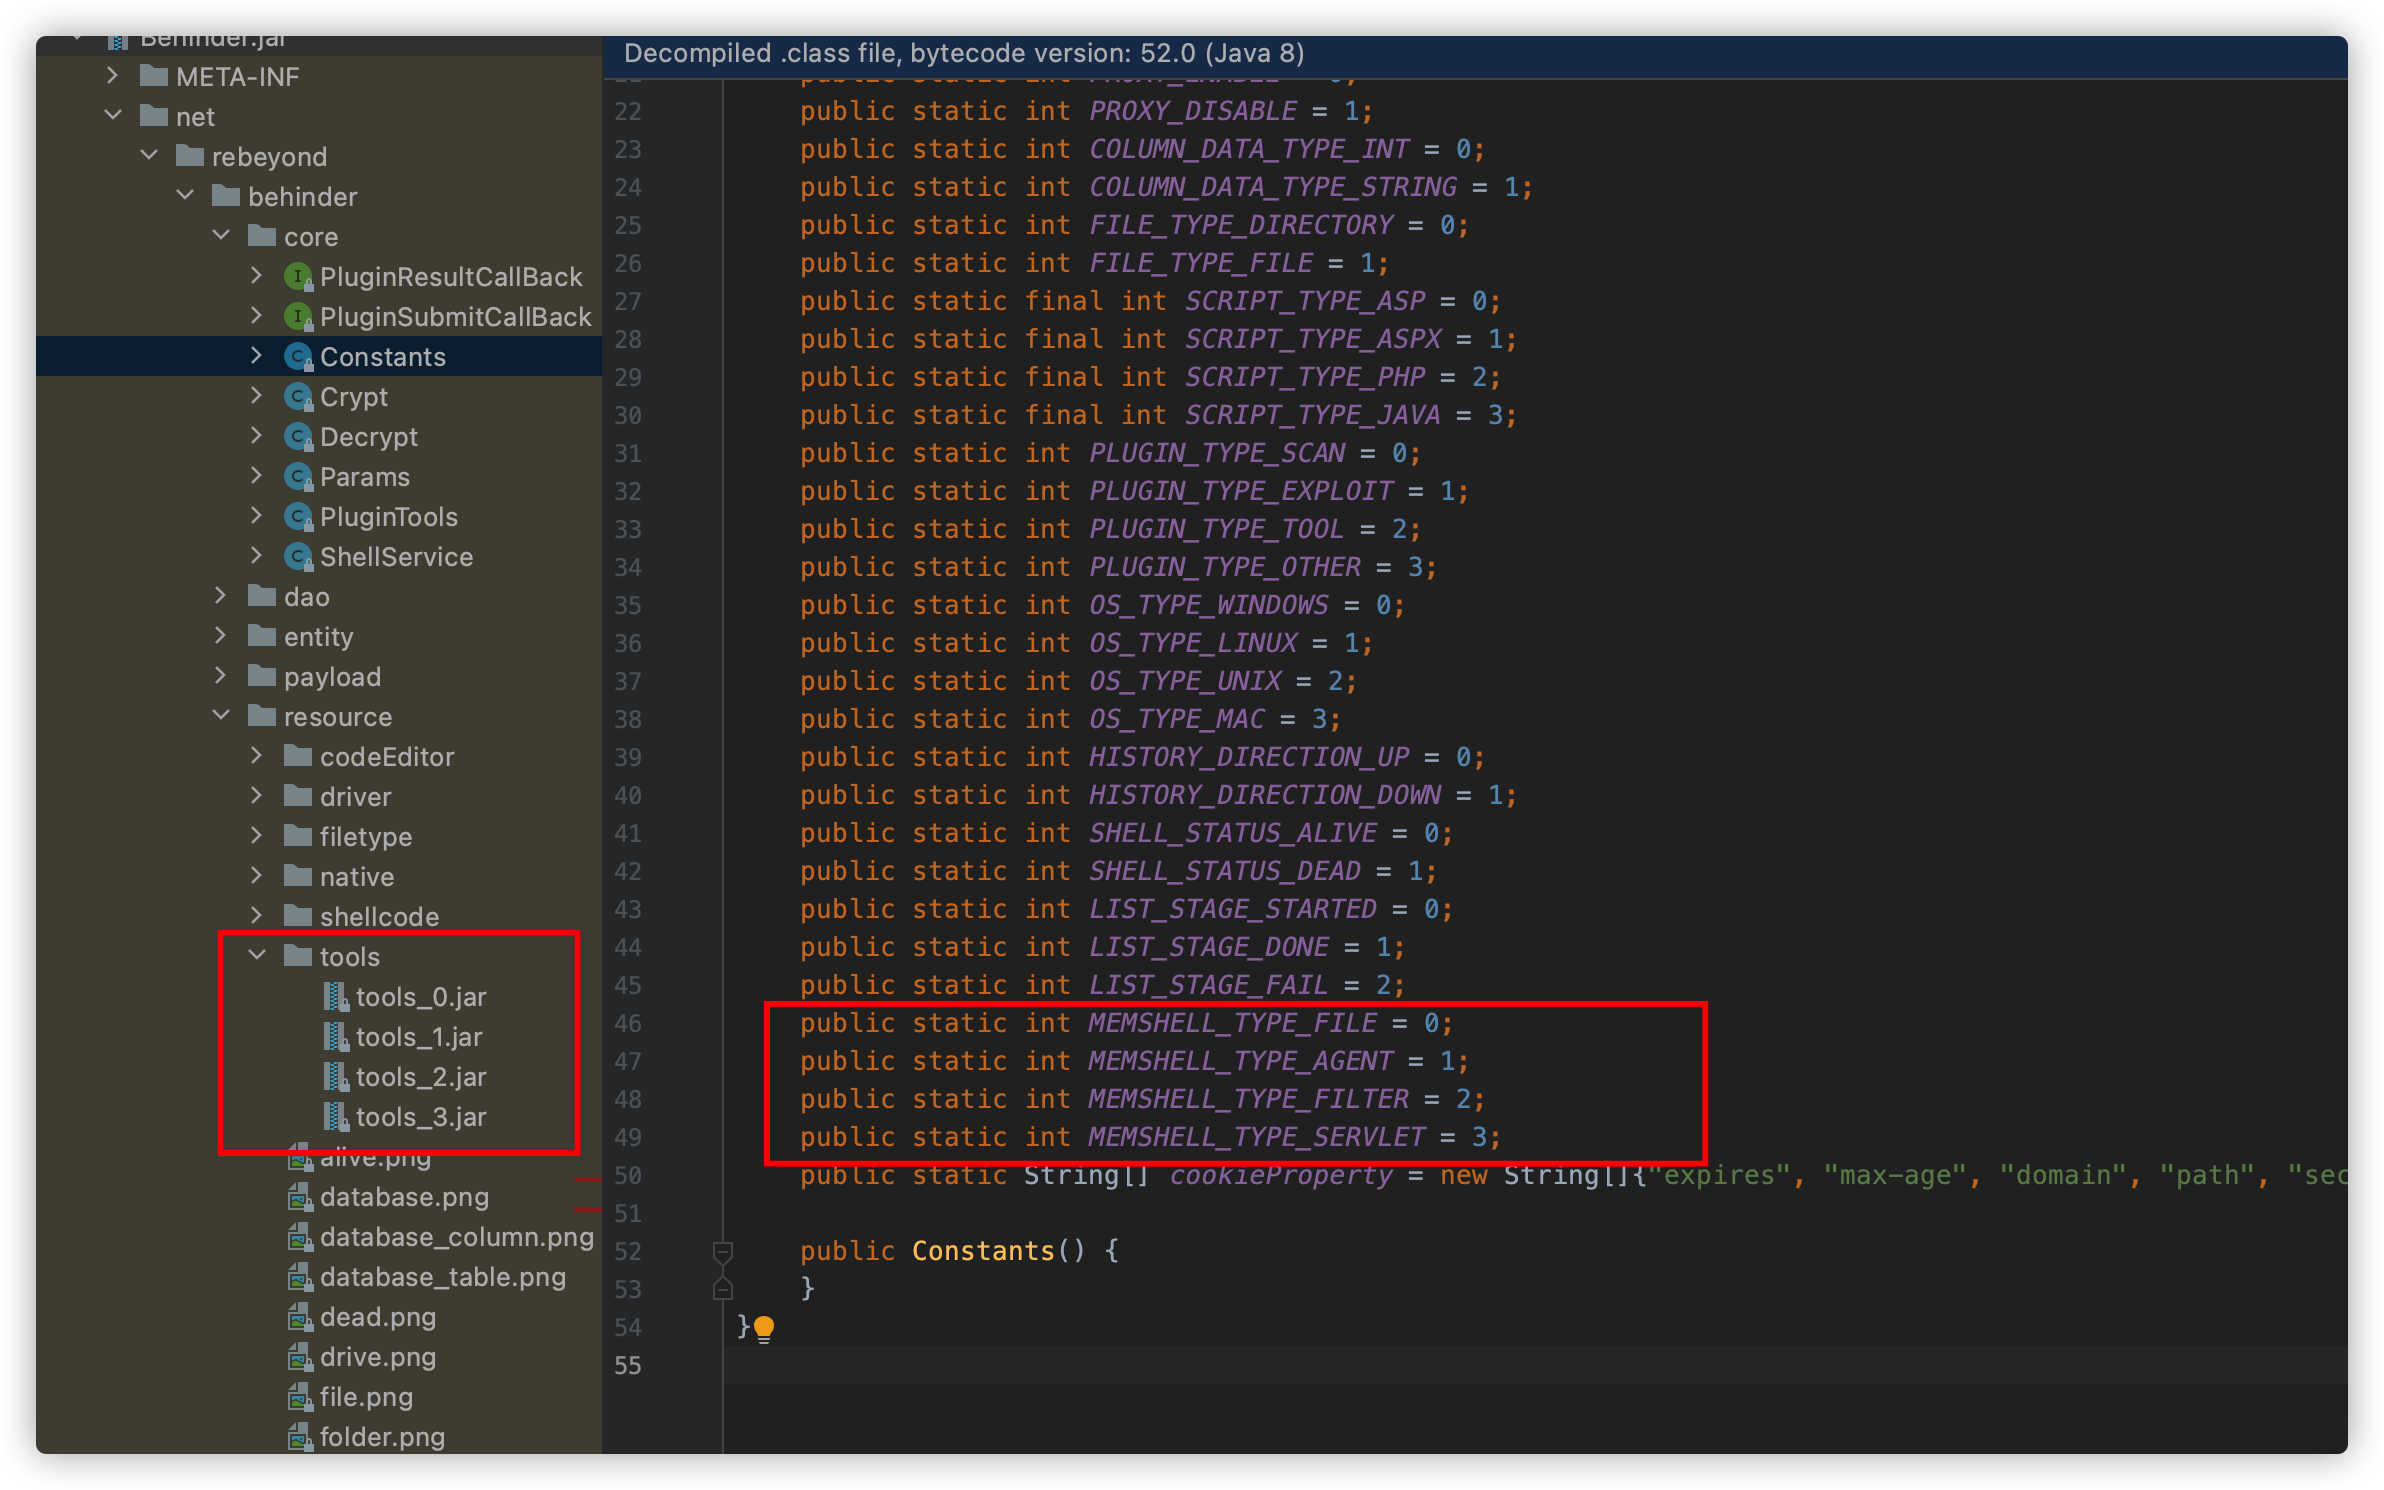This screenshot has height=1490, width=2384.
Task: Click the tools_3.jar archive icon
Action: 335,1117
